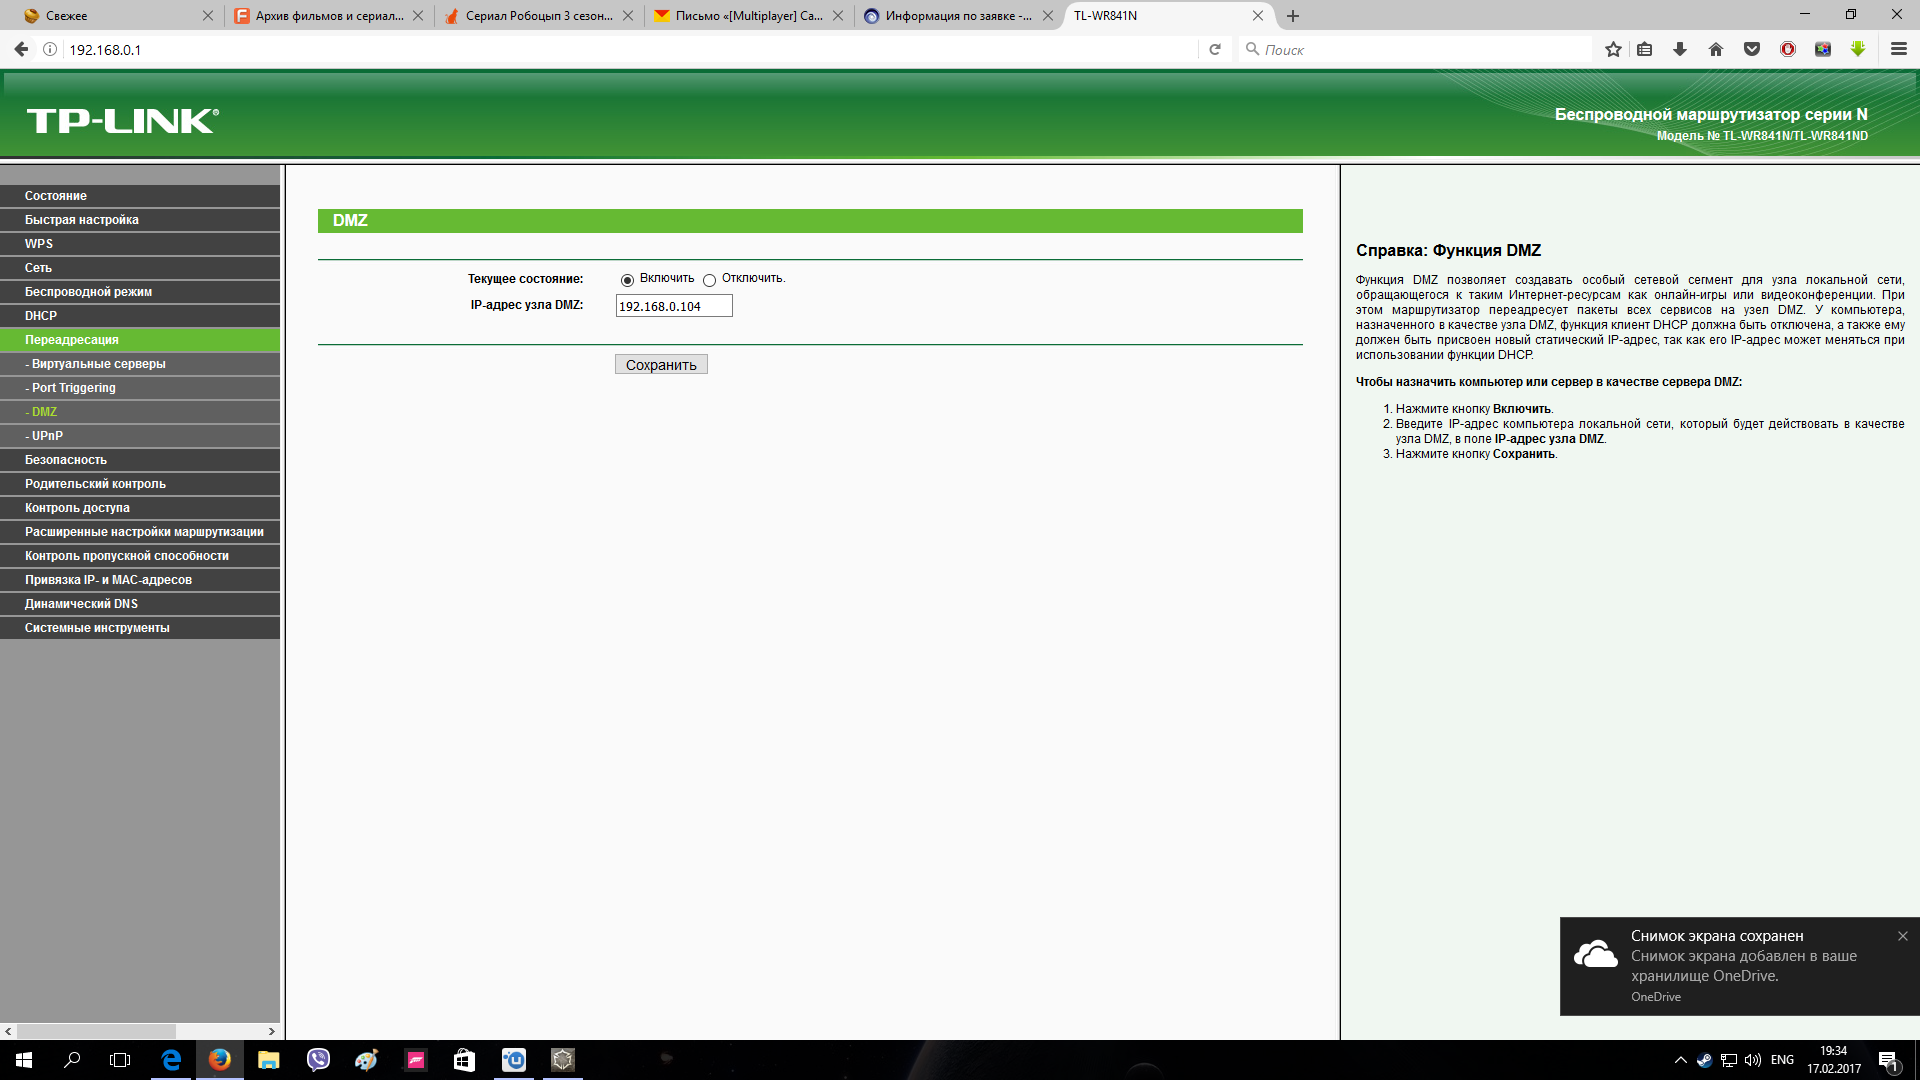Image resolution: width=1920 pixels, height=1080 pixels.
Task: Click the Firefox bookmark star icon
Action: [x=1613, y=49]
